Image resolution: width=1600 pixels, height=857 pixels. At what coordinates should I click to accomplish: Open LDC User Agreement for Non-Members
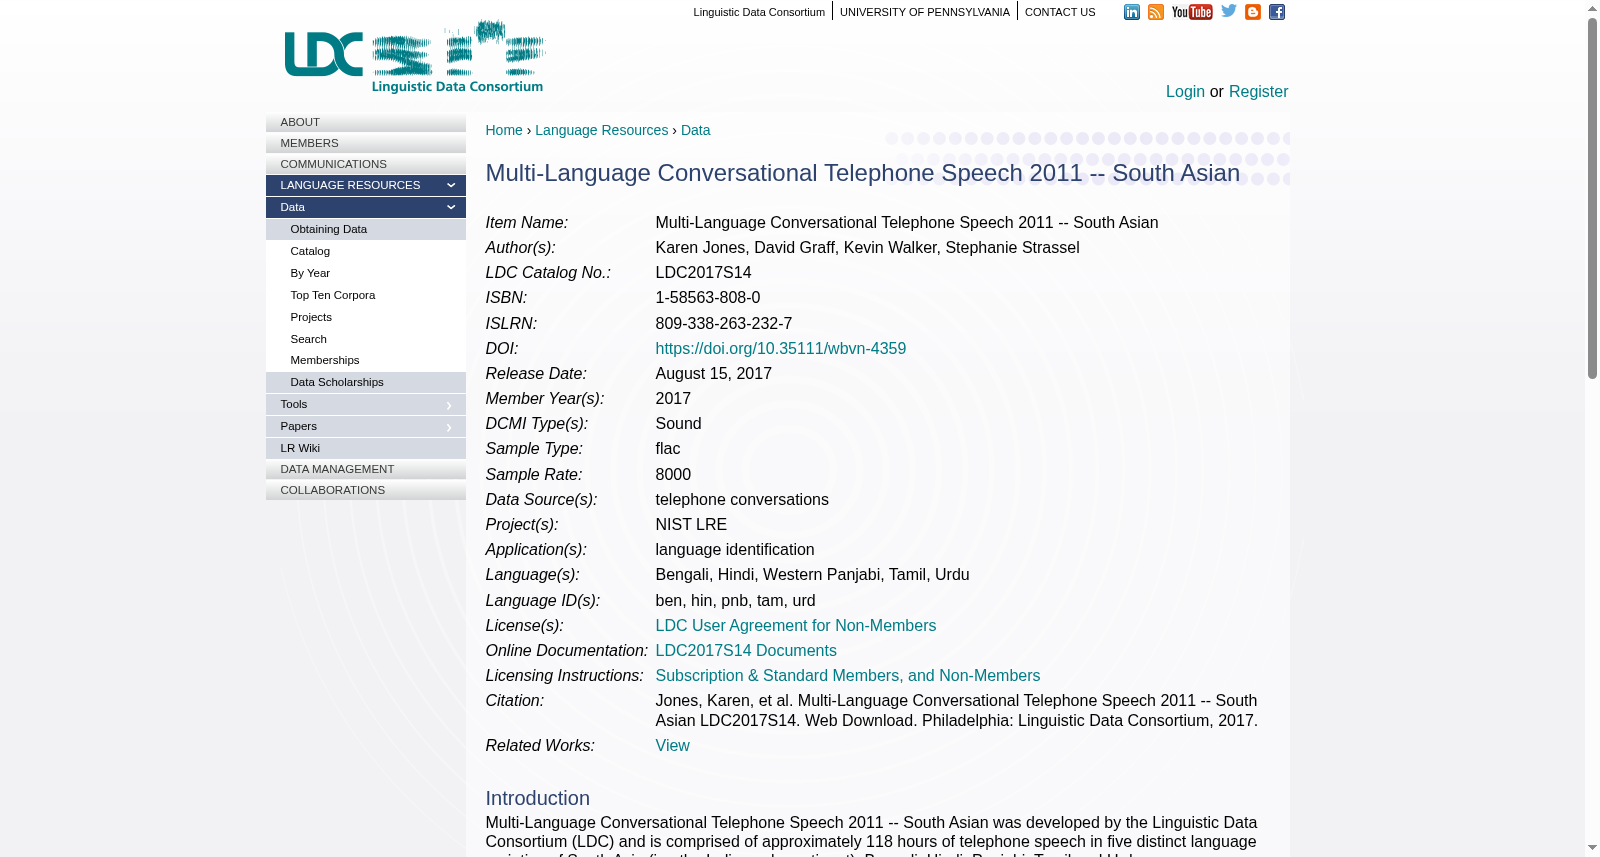796,626
